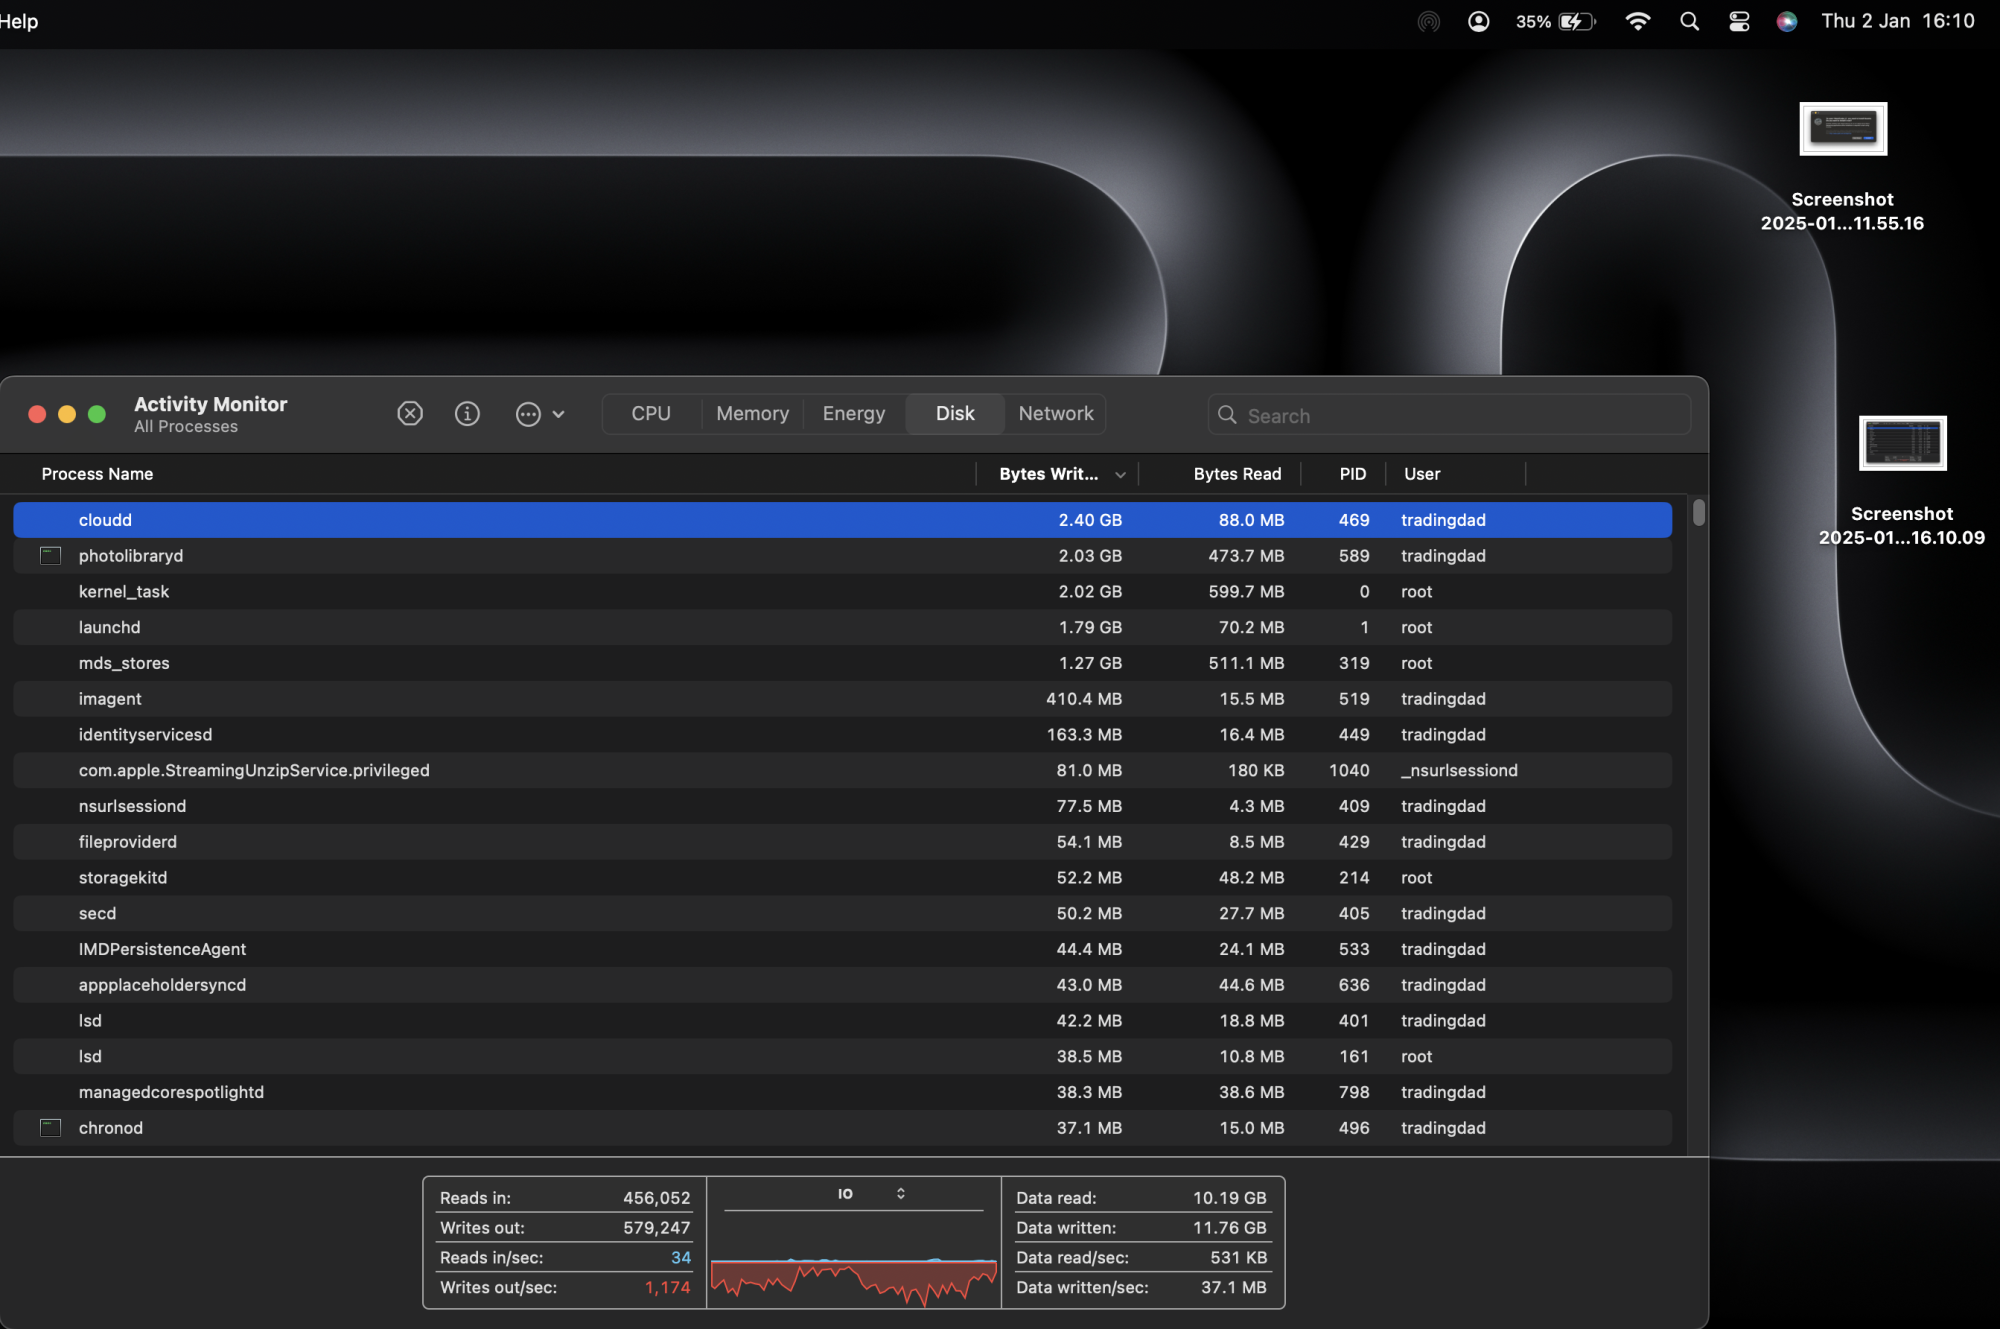2000x1329 pixels.
Task: Click the Siri icon in menu bar
Action: pos(1787,21)
